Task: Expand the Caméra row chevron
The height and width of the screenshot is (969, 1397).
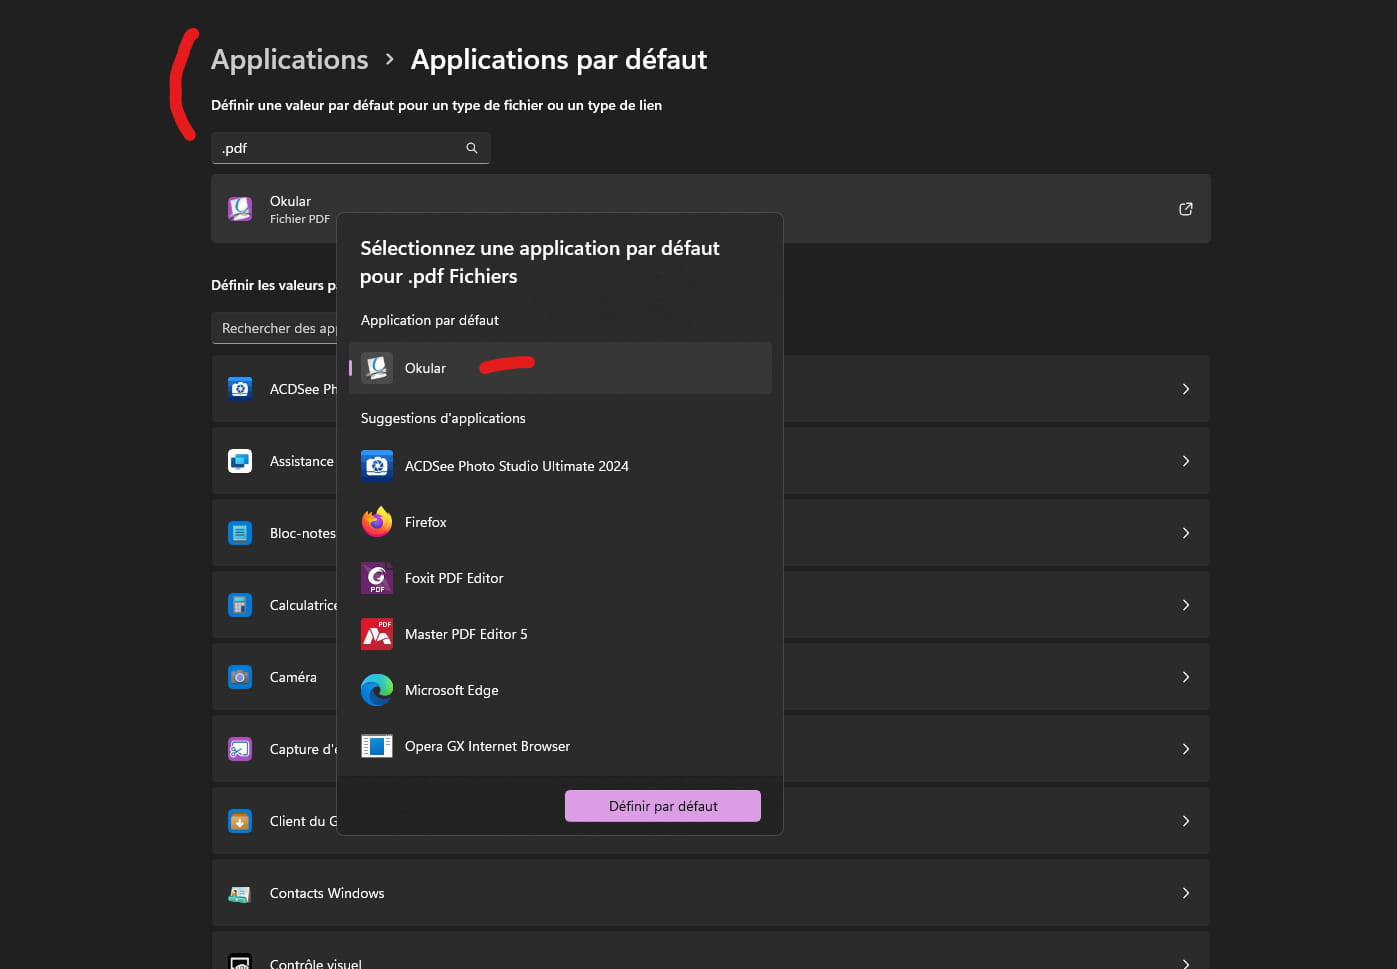Action: 1186,677
